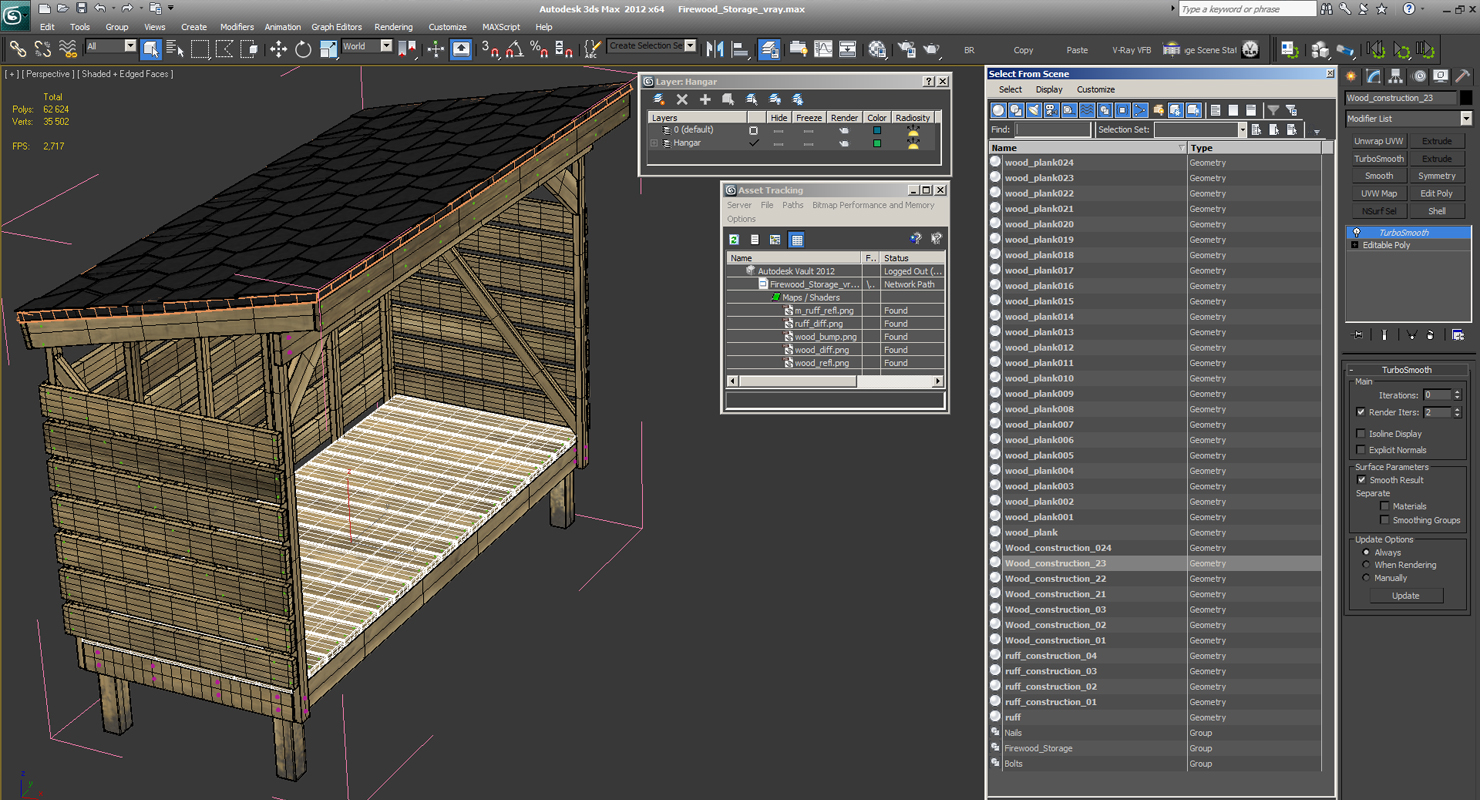Viewport: 1480px width, 800px height.
Task: Click the Find field in Select From Scene
Action: click(1053, 130)
